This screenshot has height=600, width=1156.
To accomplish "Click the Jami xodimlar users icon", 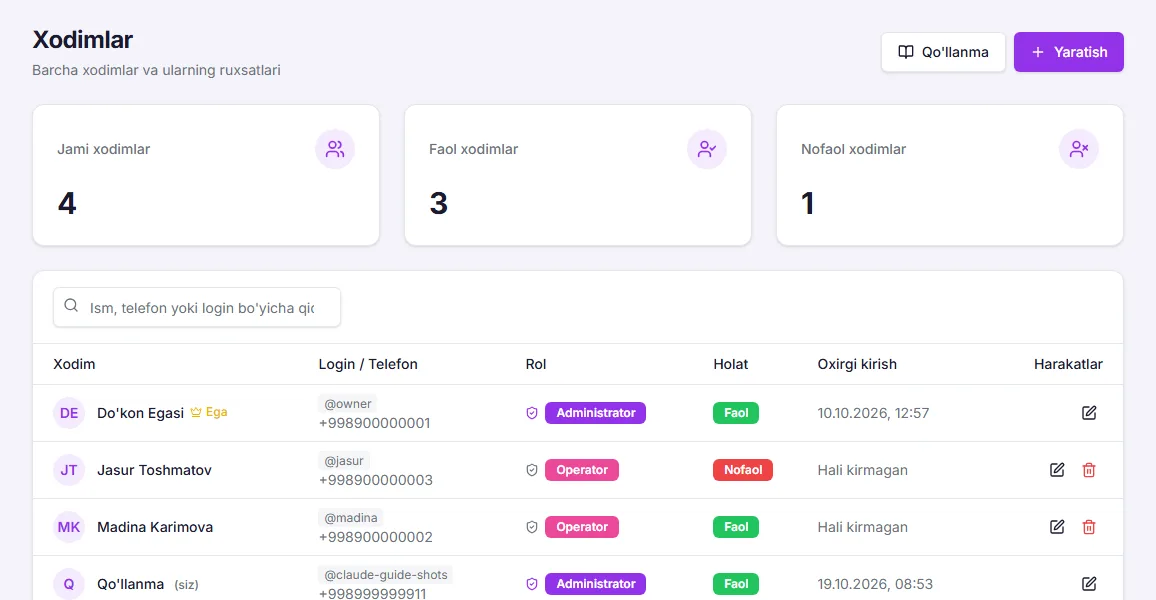I will click(335, 149).
